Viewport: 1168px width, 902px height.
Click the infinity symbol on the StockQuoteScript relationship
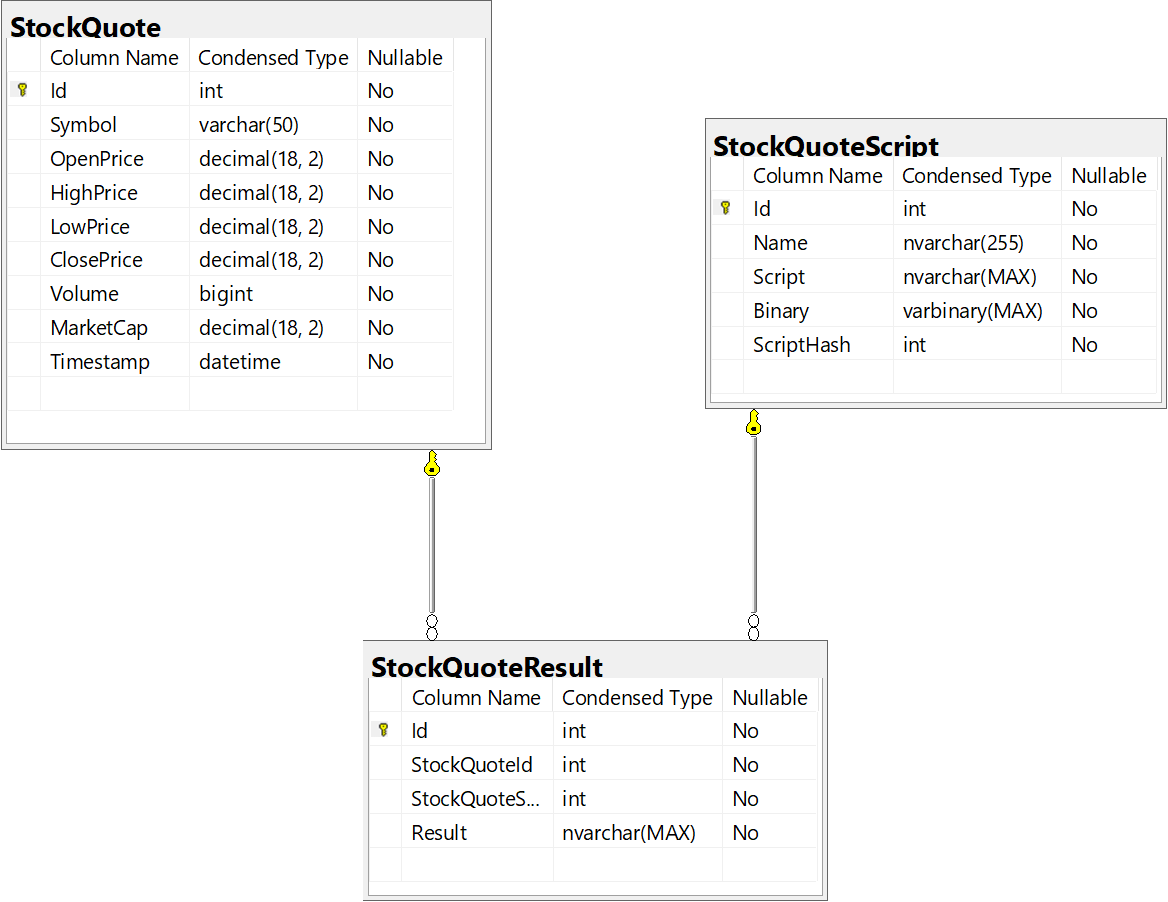753,628
